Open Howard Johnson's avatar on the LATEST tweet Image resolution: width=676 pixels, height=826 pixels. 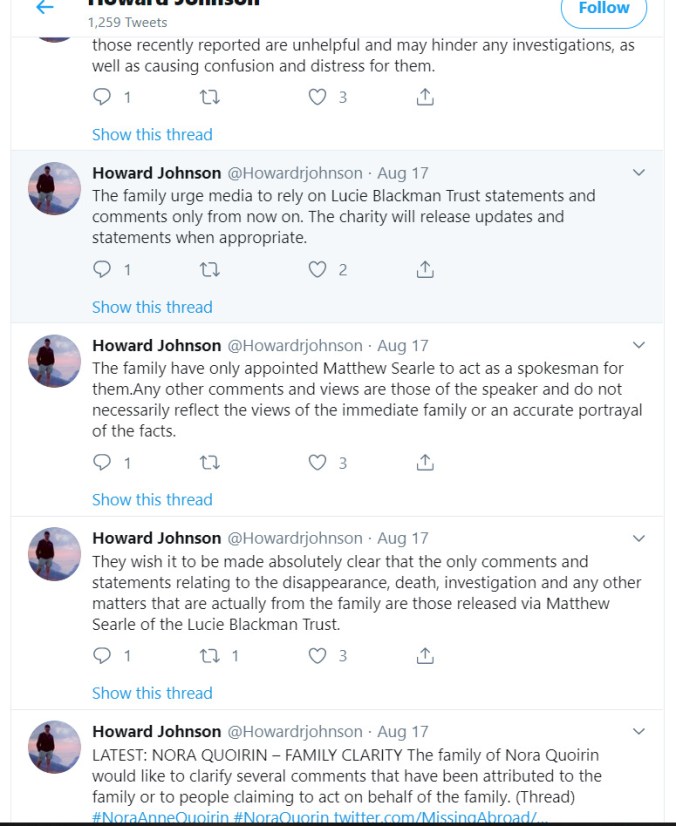pos(55,746)
